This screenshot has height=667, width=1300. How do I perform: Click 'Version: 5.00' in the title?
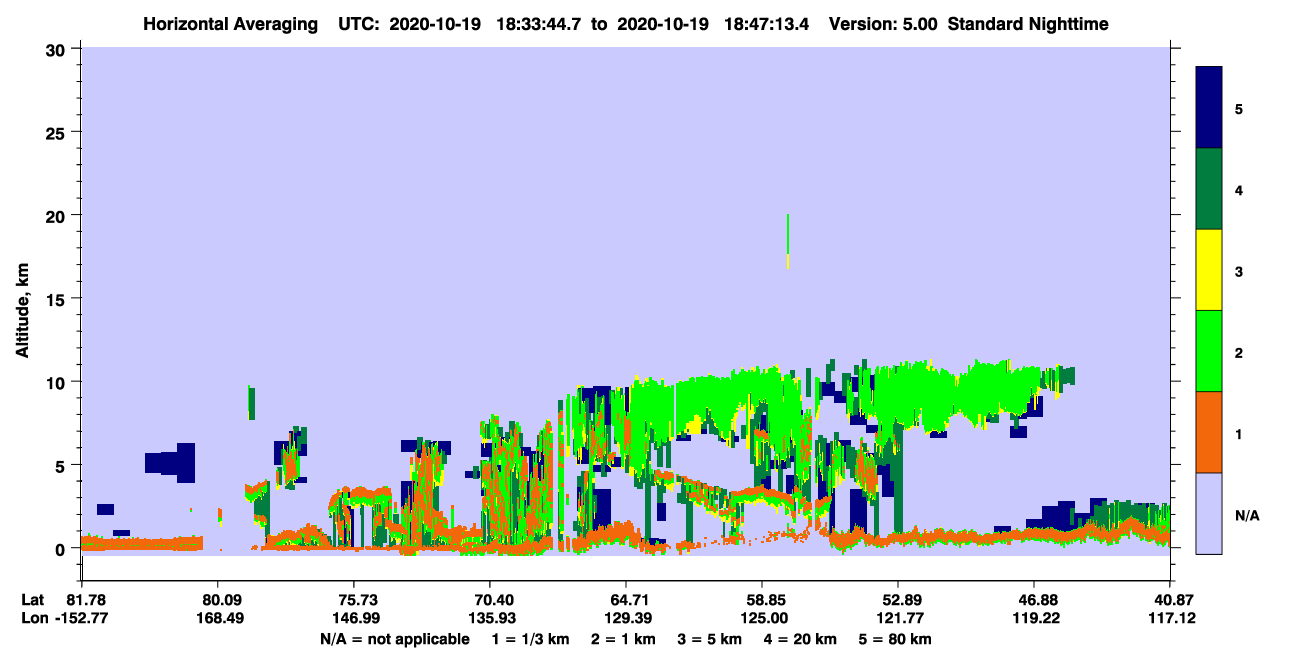882,24
